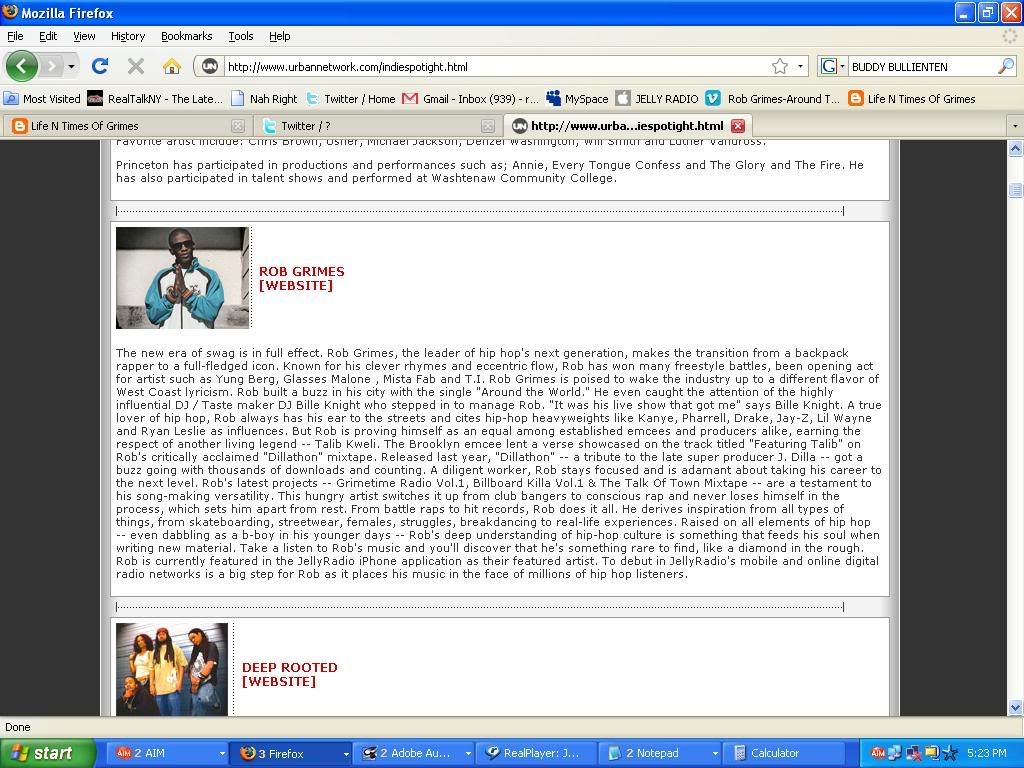Run search with the magnifying glass
1024x768 pixels.
pos(1006,66)
